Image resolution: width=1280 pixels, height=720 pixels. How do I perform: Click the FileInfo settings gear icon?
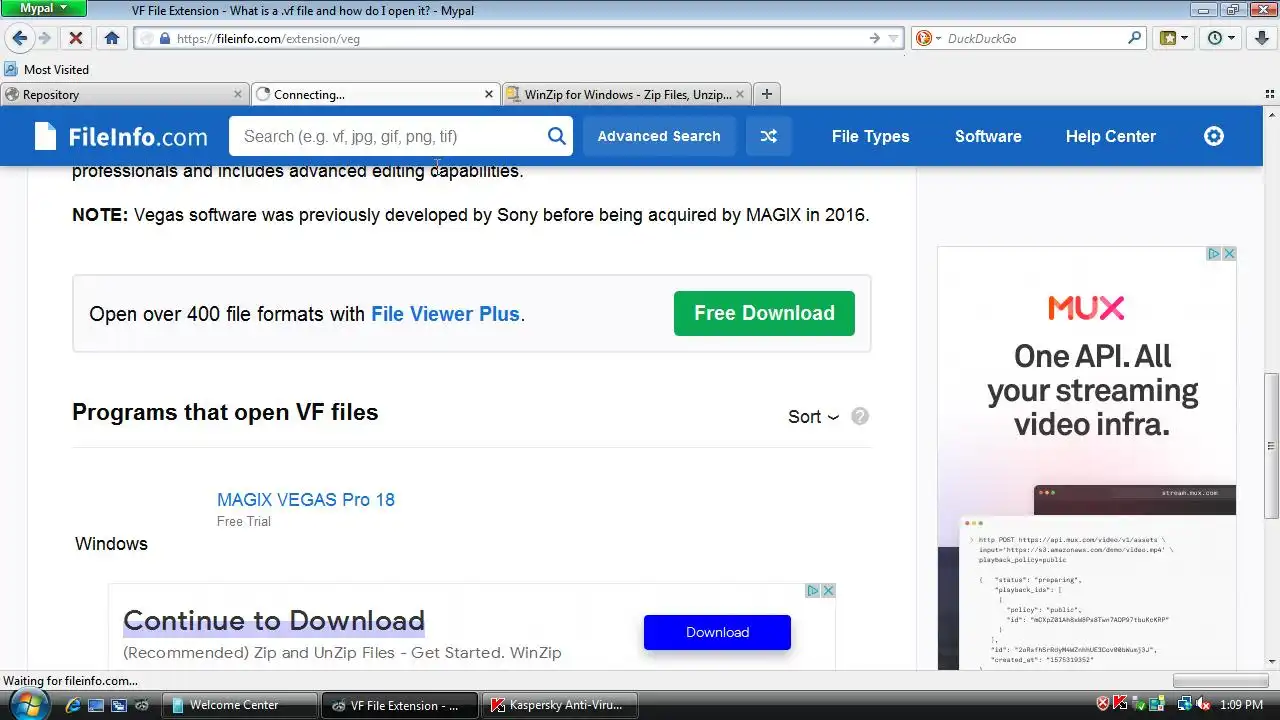coord(1214,136)
